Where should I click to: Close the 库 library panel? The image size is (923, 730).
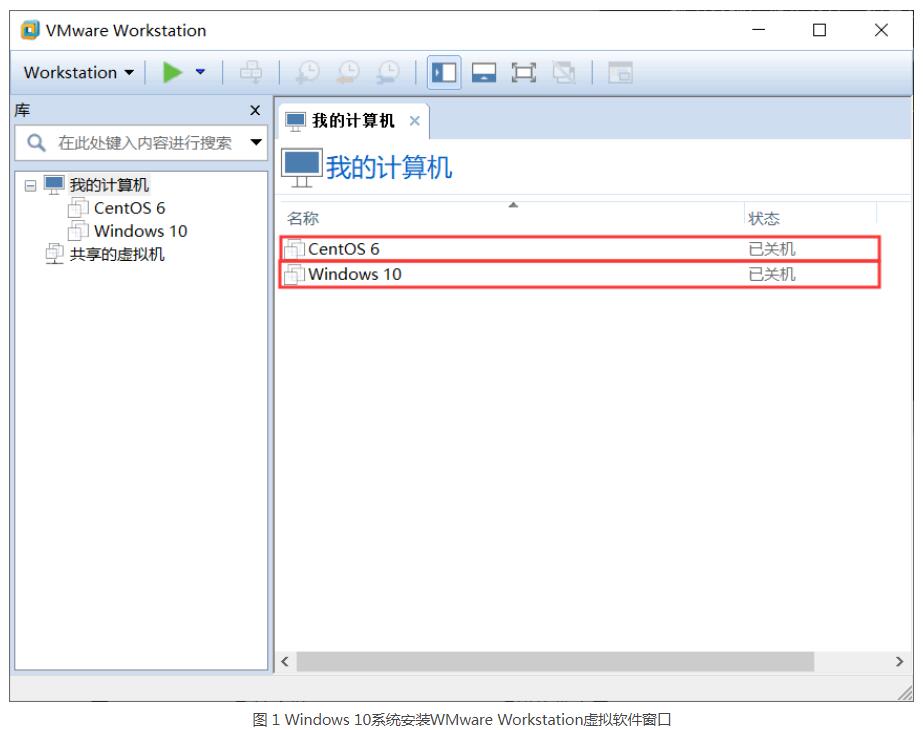coord(255,111)
